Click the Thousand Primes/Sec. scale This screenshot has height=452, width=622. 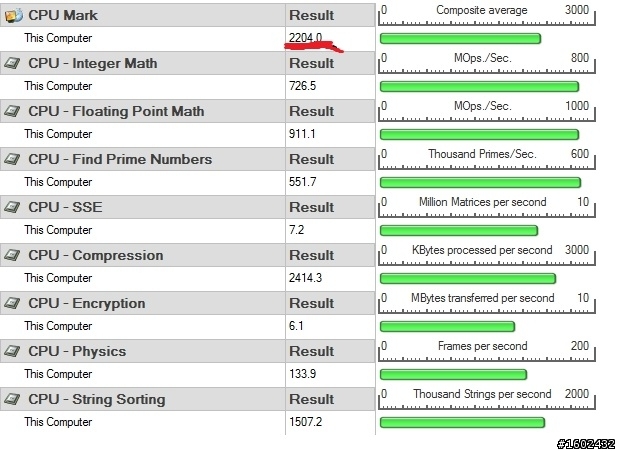coord(487,159)
